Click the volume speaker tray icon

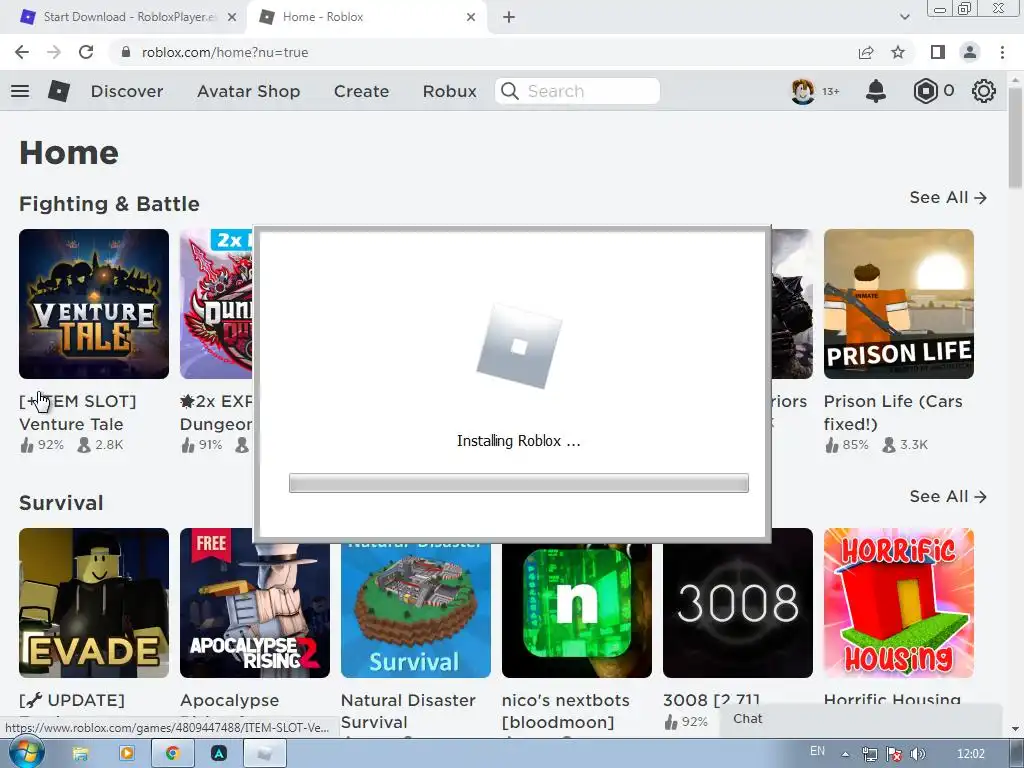click(x=918, y=754)
